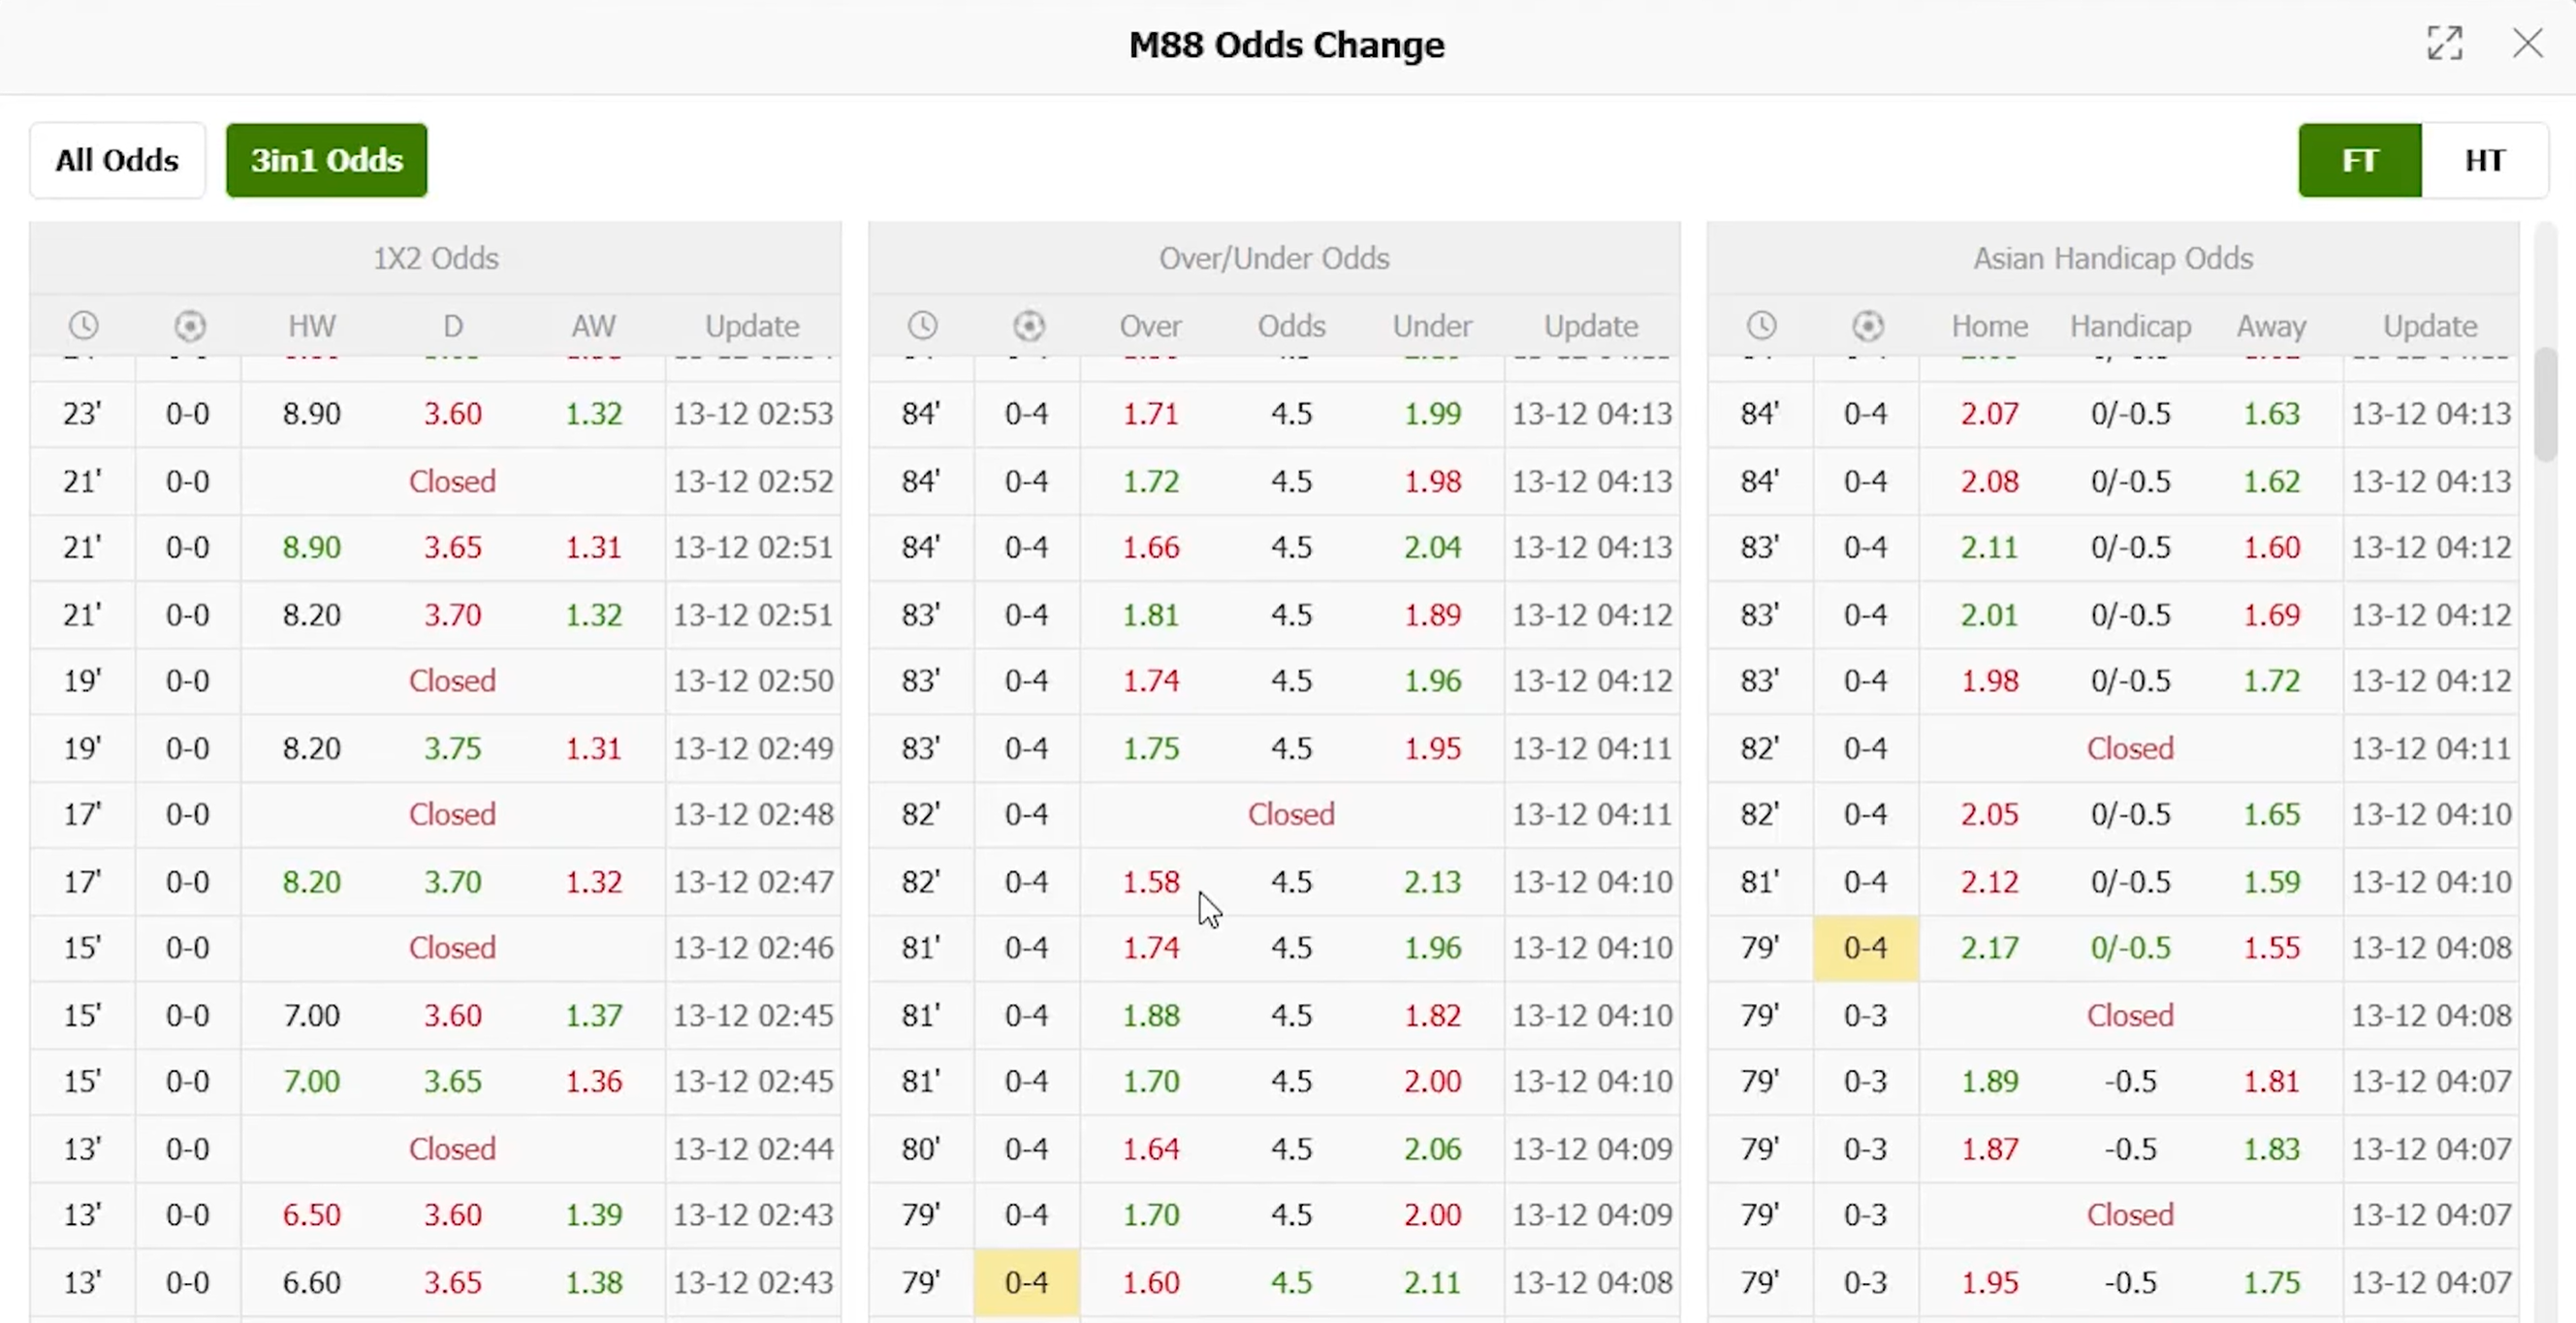Click soccer ball icon in 1X2 Odds header
Viewport: 2576px width, 1323px height.
[x=190, y=325]
